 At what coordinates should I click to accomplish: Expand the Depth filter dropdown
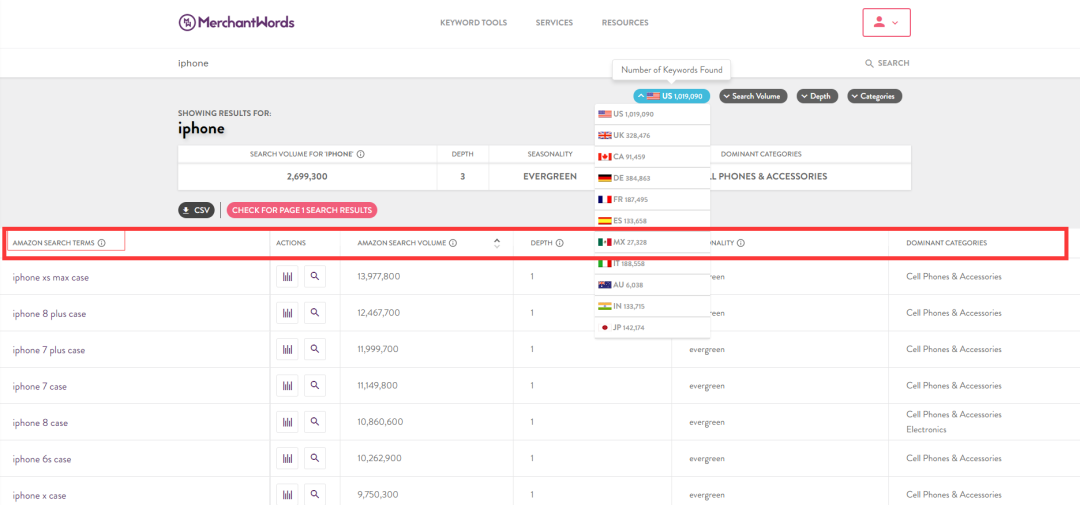[816, 96]
